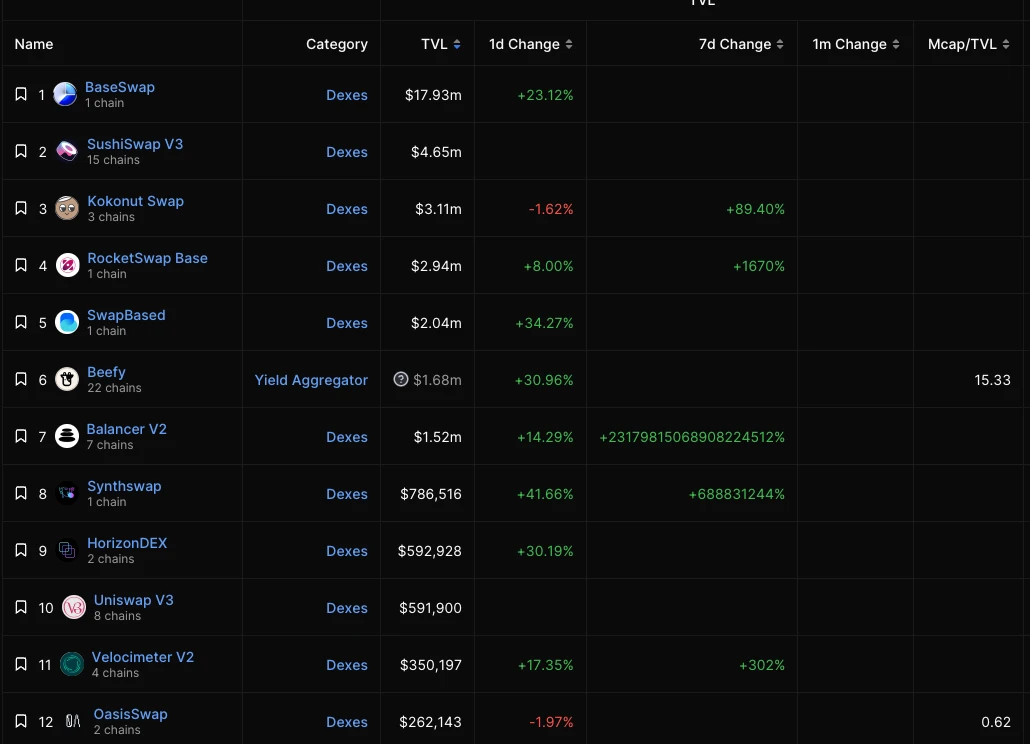
Task: Bookmark the Balancer V2 row
Action: pyautogui.click(x=21, y=437)
